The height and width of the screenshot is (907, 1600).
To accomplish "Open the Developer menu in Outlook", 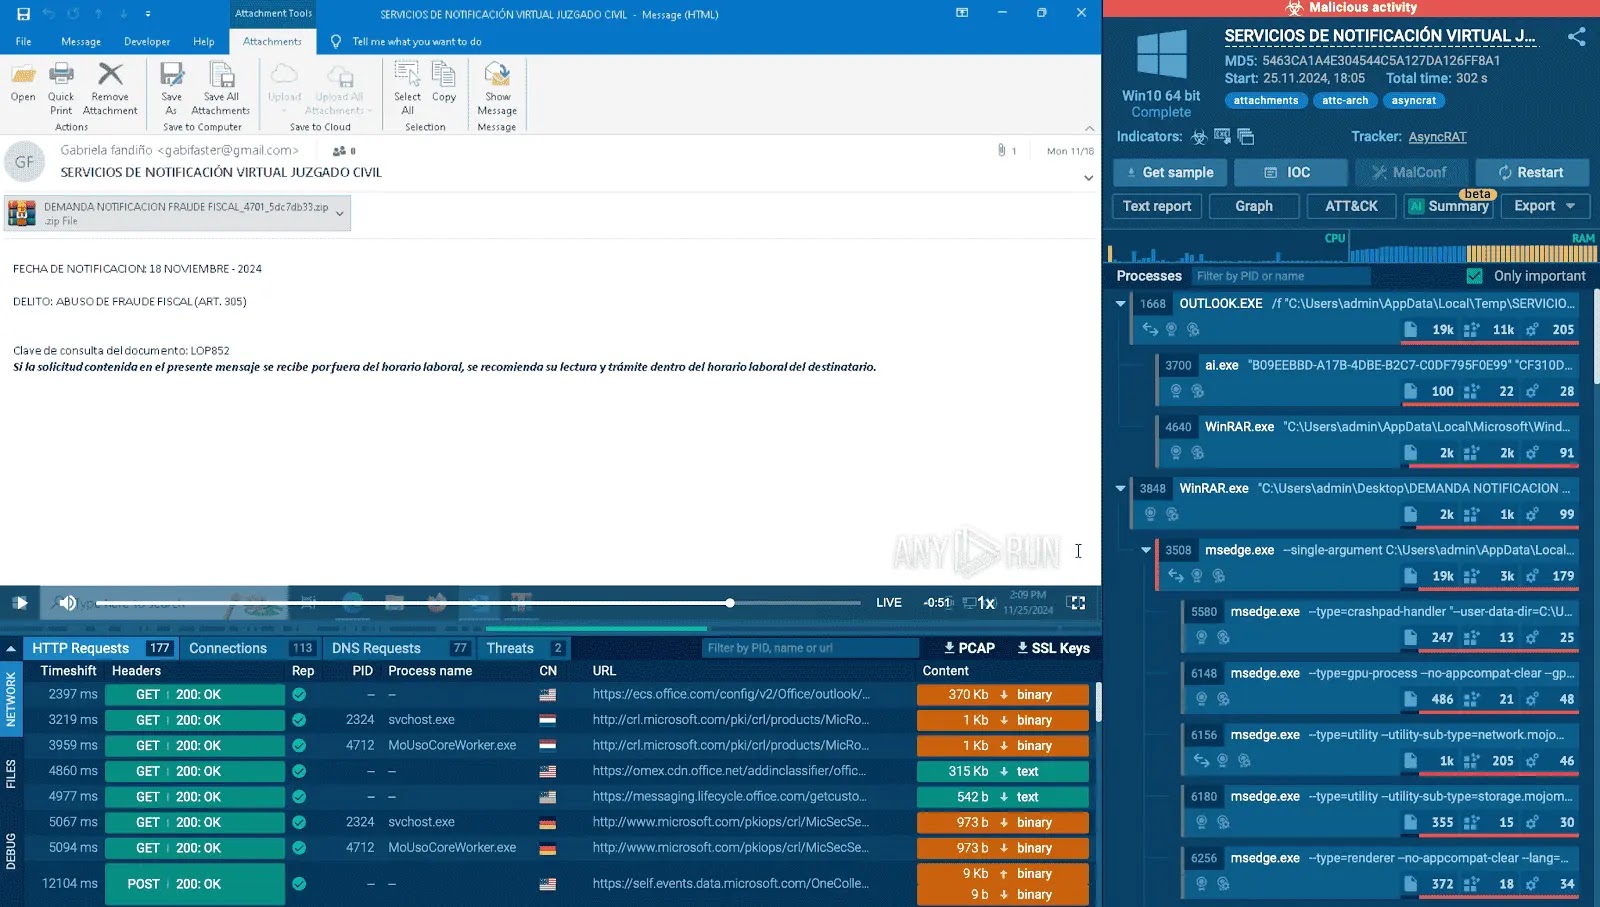I will tap(146, 41).
